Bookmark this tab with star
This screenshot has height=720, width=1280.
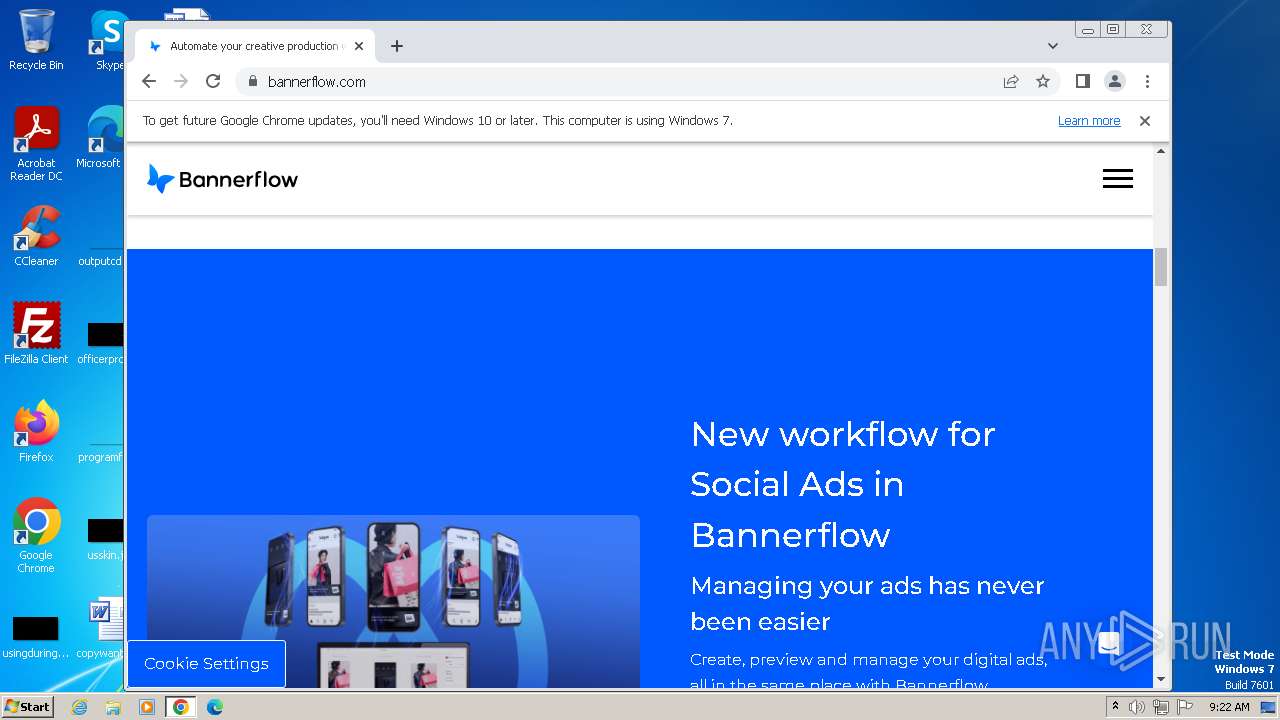click(x=1043, y=82)
